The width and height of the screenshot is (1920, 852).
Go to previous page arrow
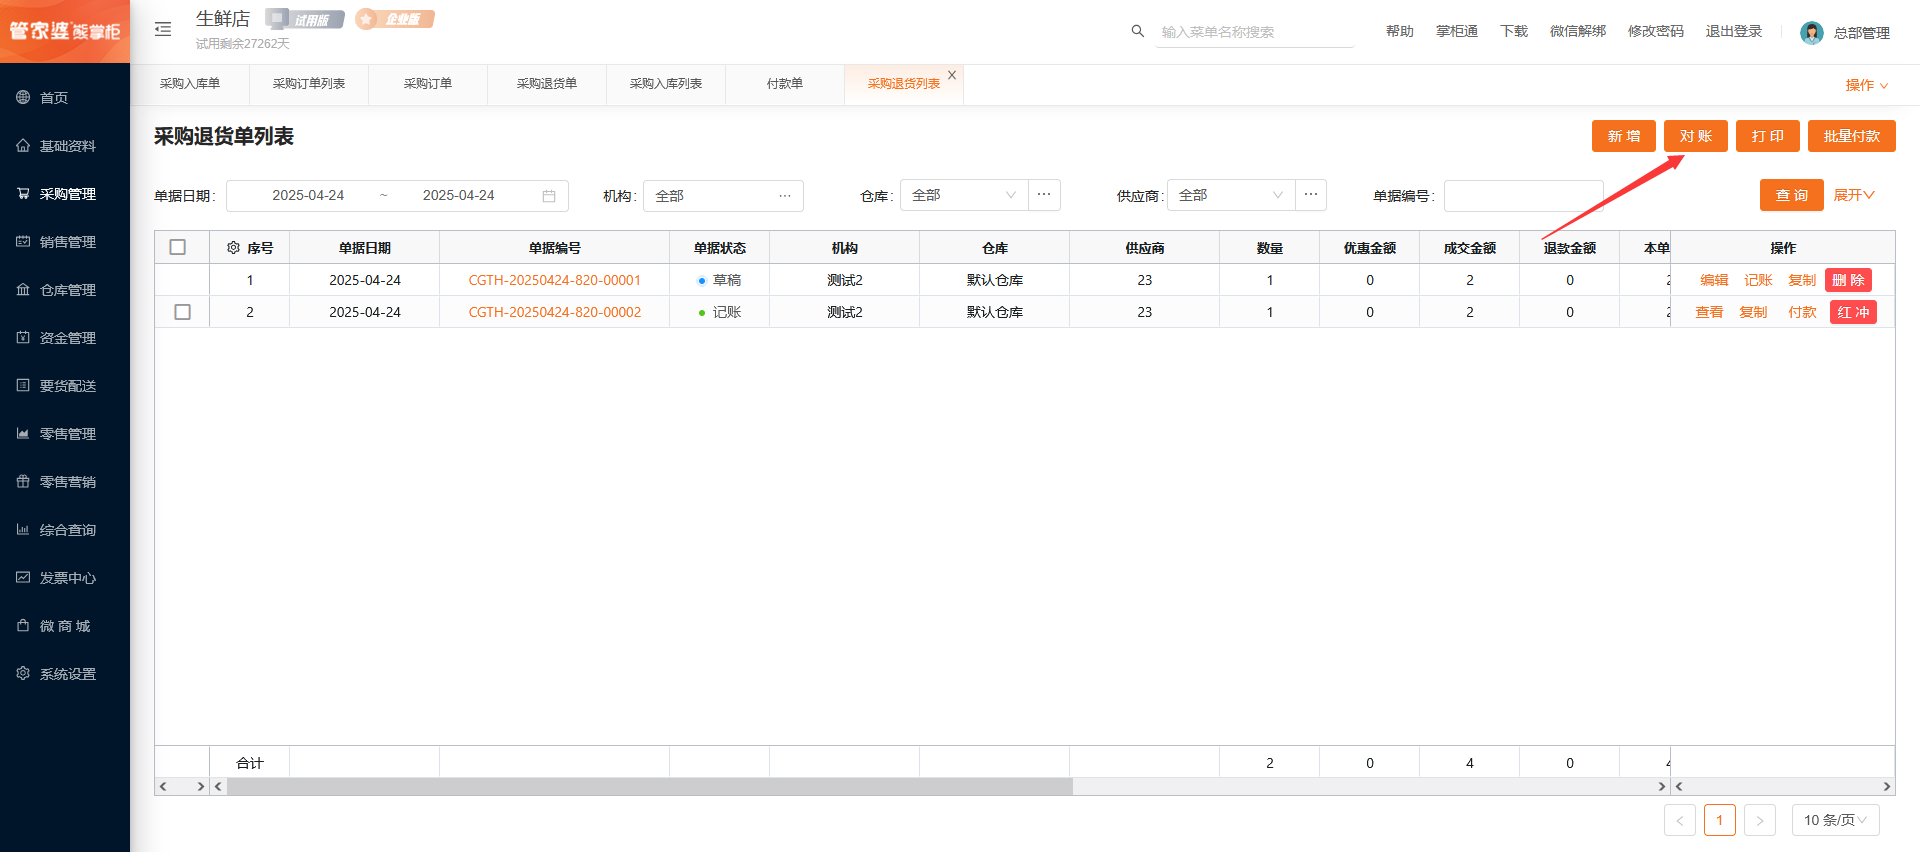(x=1680, y=820)
